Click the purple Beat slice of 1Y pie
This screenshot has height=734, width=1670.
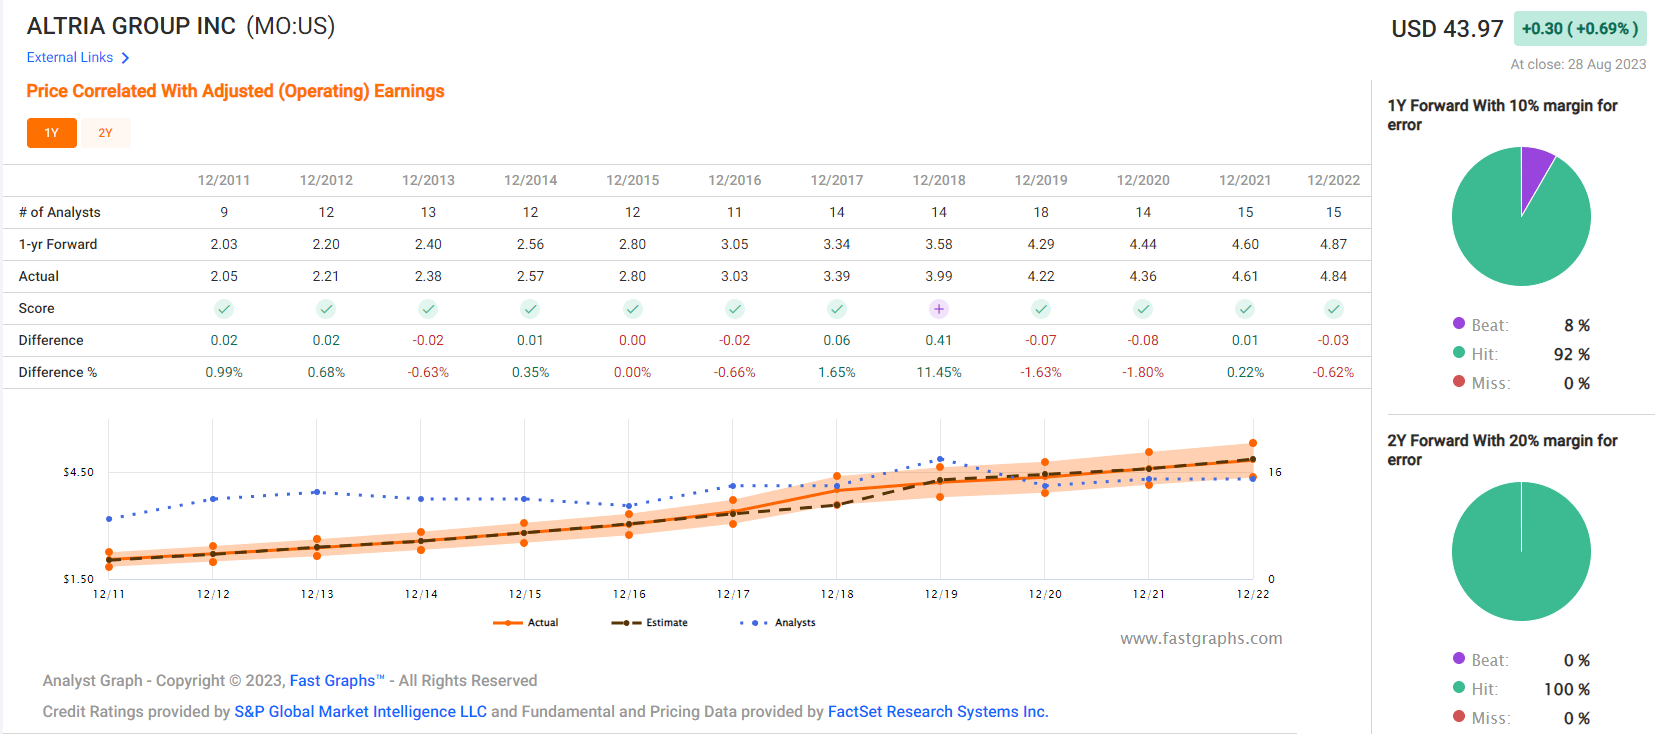[x=1535, y=170]
